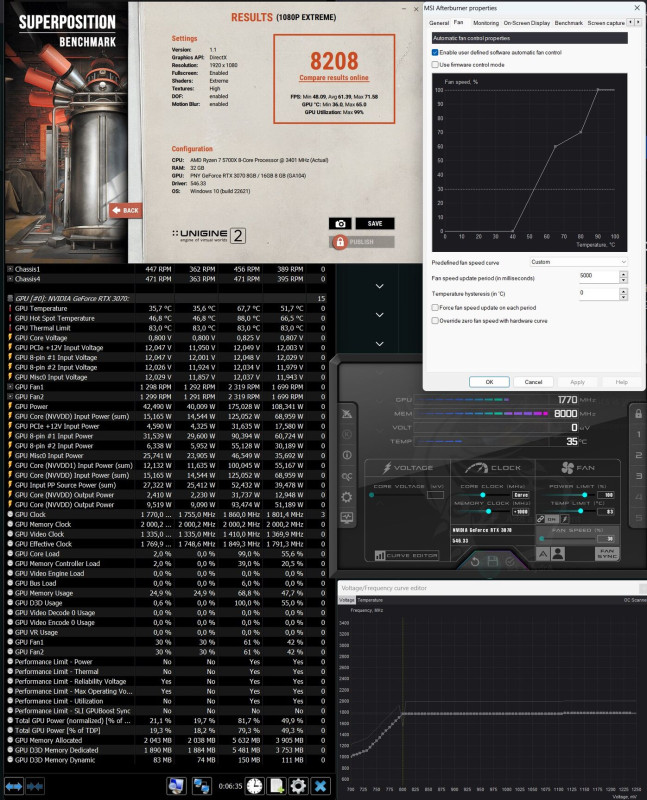Increase fan speed update period spinner
Viewport: 647px width, 800px height.
[x=623, y=274]
